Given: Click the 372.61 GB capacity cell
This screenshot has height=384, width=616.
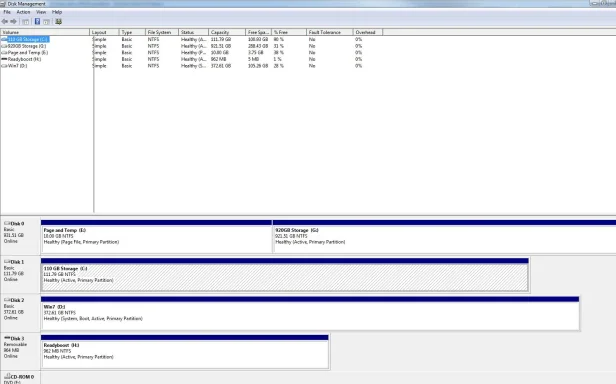Looking at the screenshot, I should (221, 66).
